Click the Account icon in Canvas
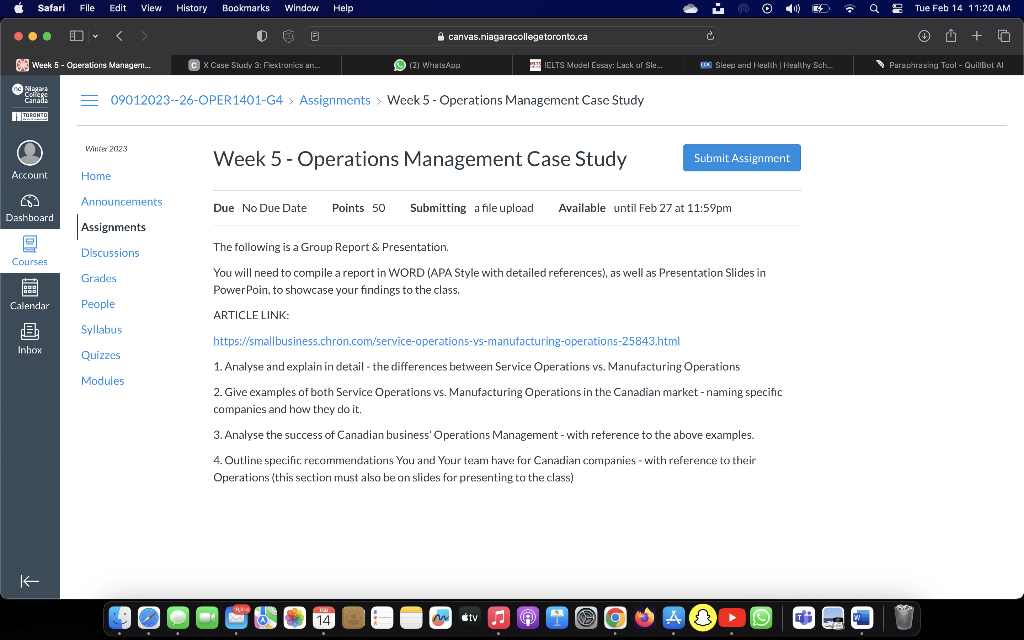 coord(29,155)
